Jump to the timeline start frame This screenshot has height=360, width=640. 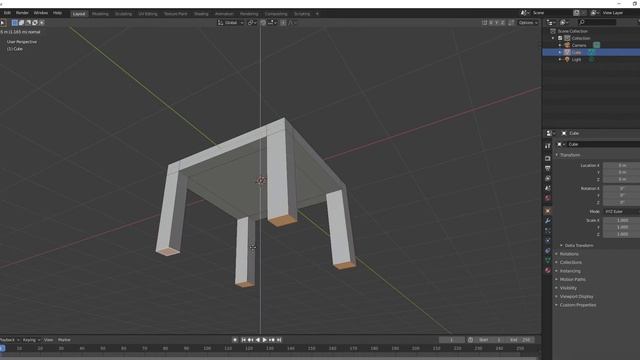coord(244,340)
